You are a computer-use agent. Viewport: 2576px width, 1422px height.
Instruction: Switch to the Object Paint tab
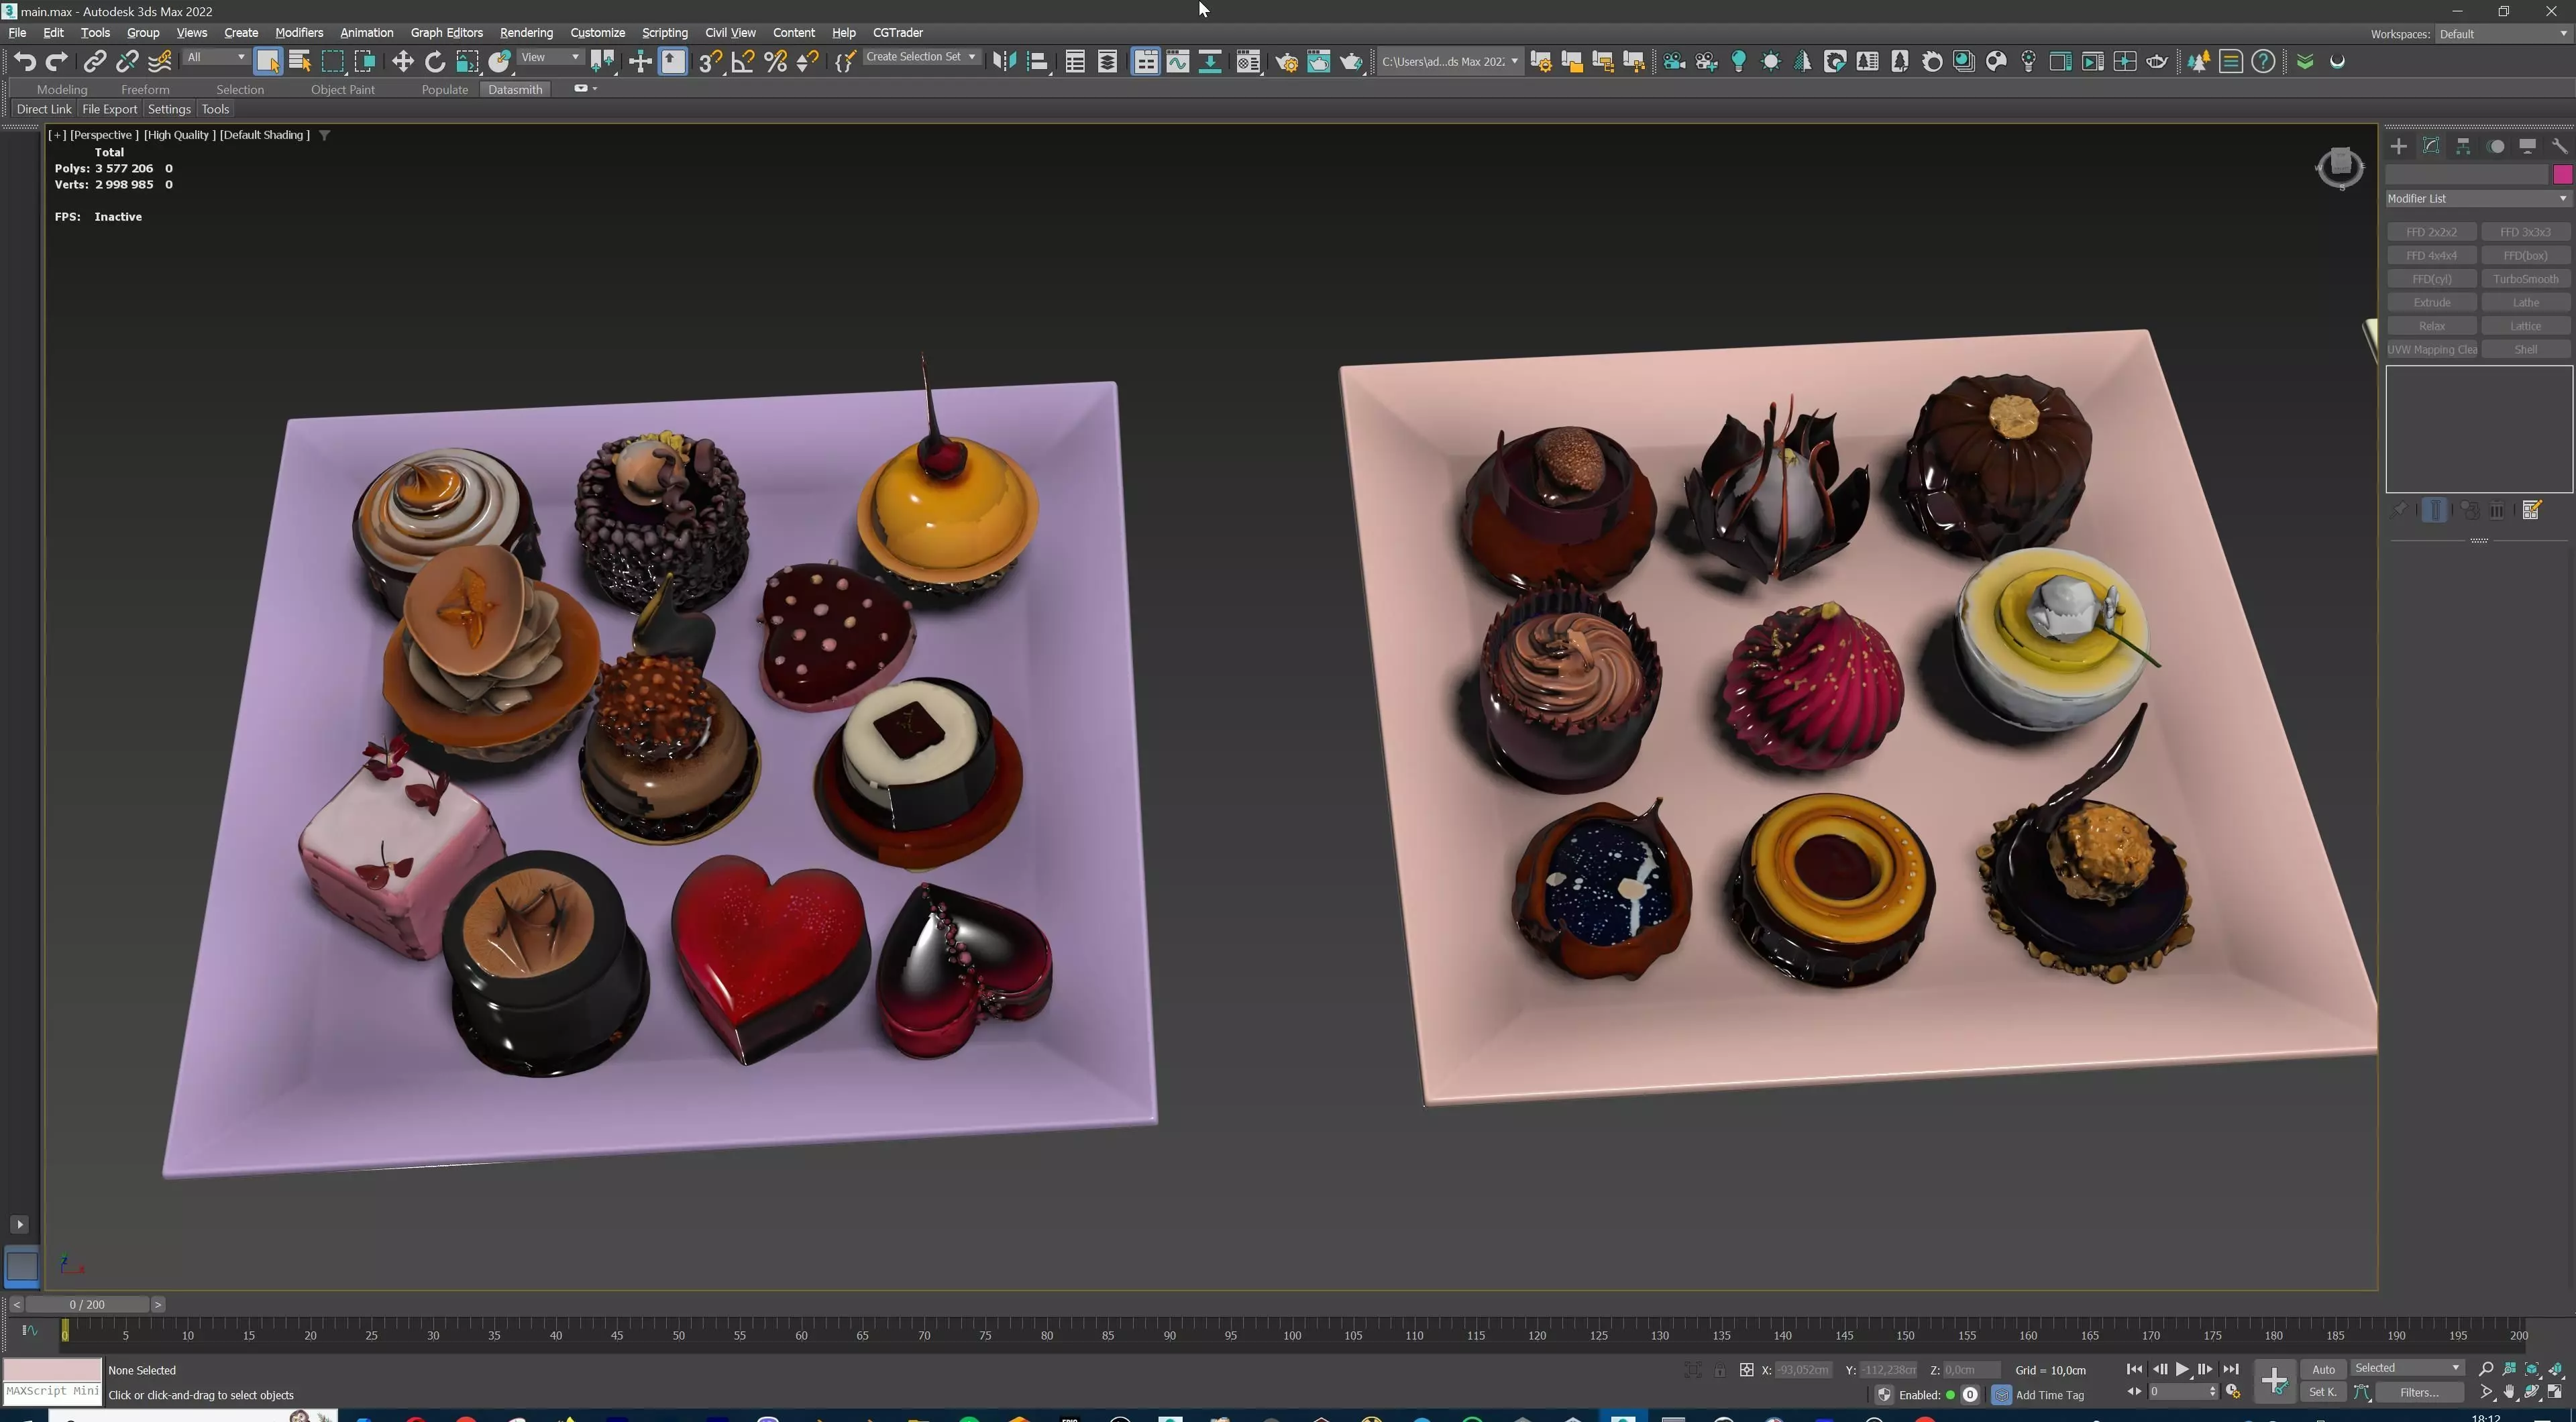pyautogui.click(x=343, y=90)
